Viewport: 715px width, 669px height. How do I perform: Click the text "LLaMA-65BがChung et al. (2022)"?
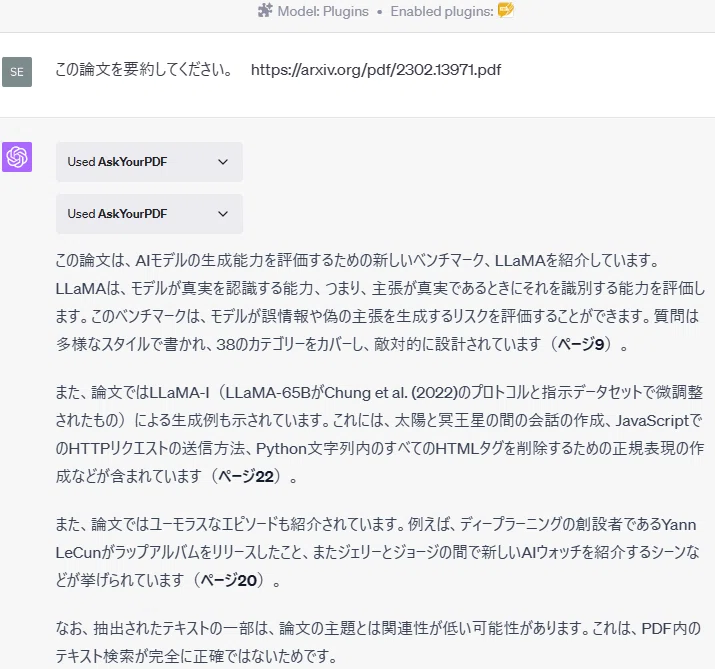pyautogui.click(x=341, y=393)
